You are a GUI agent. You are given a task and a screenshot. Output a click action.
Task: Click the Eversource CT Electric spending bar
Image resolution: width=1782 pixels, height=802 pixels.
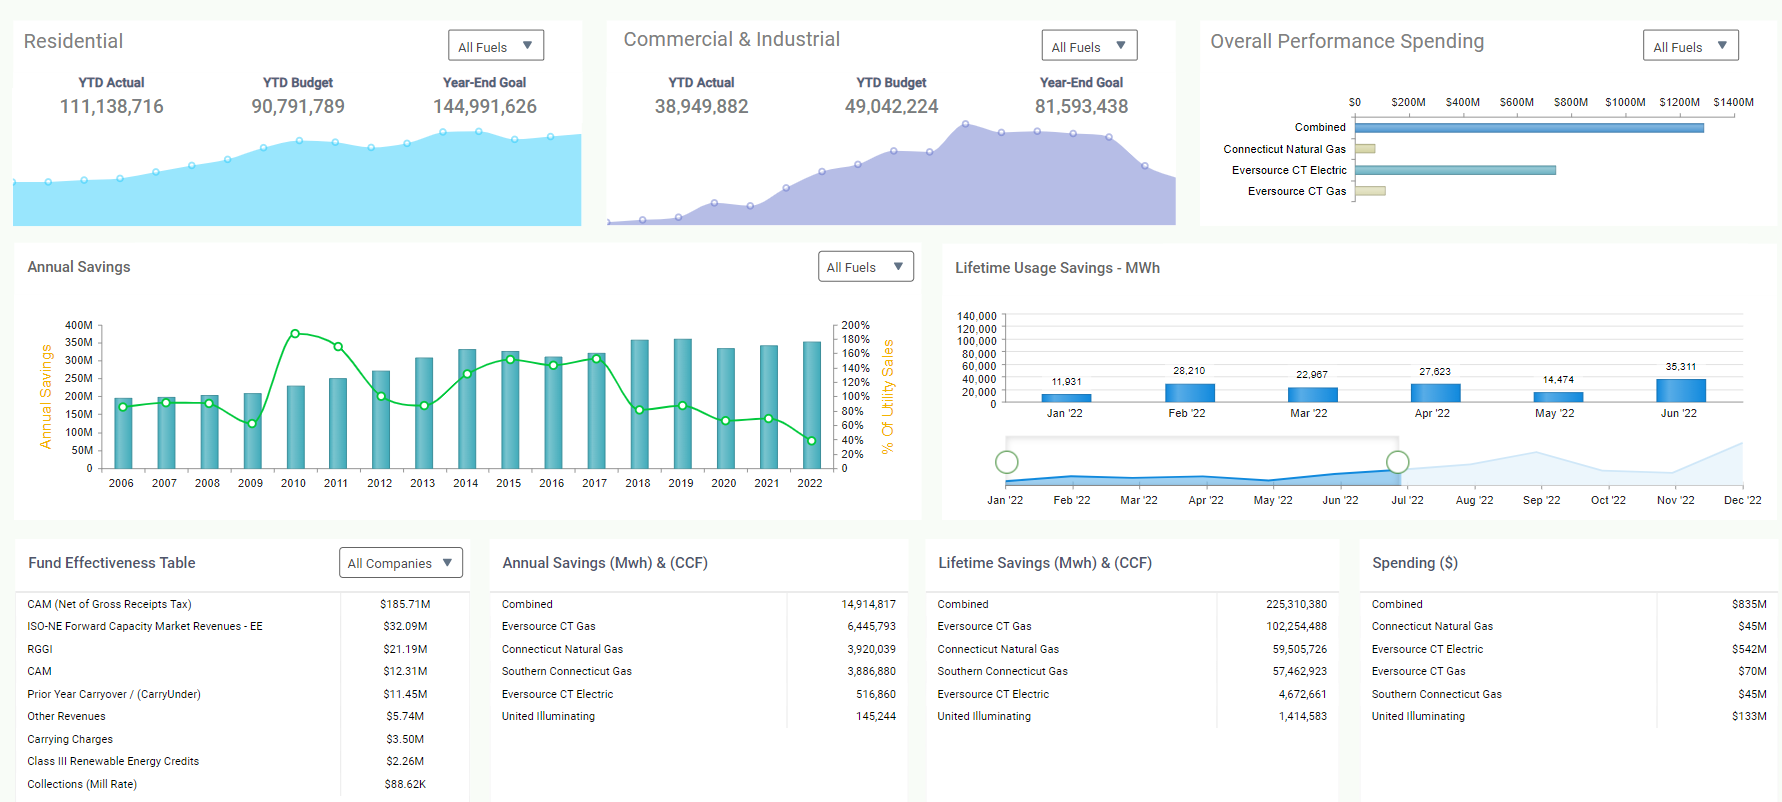(1455, 170)
